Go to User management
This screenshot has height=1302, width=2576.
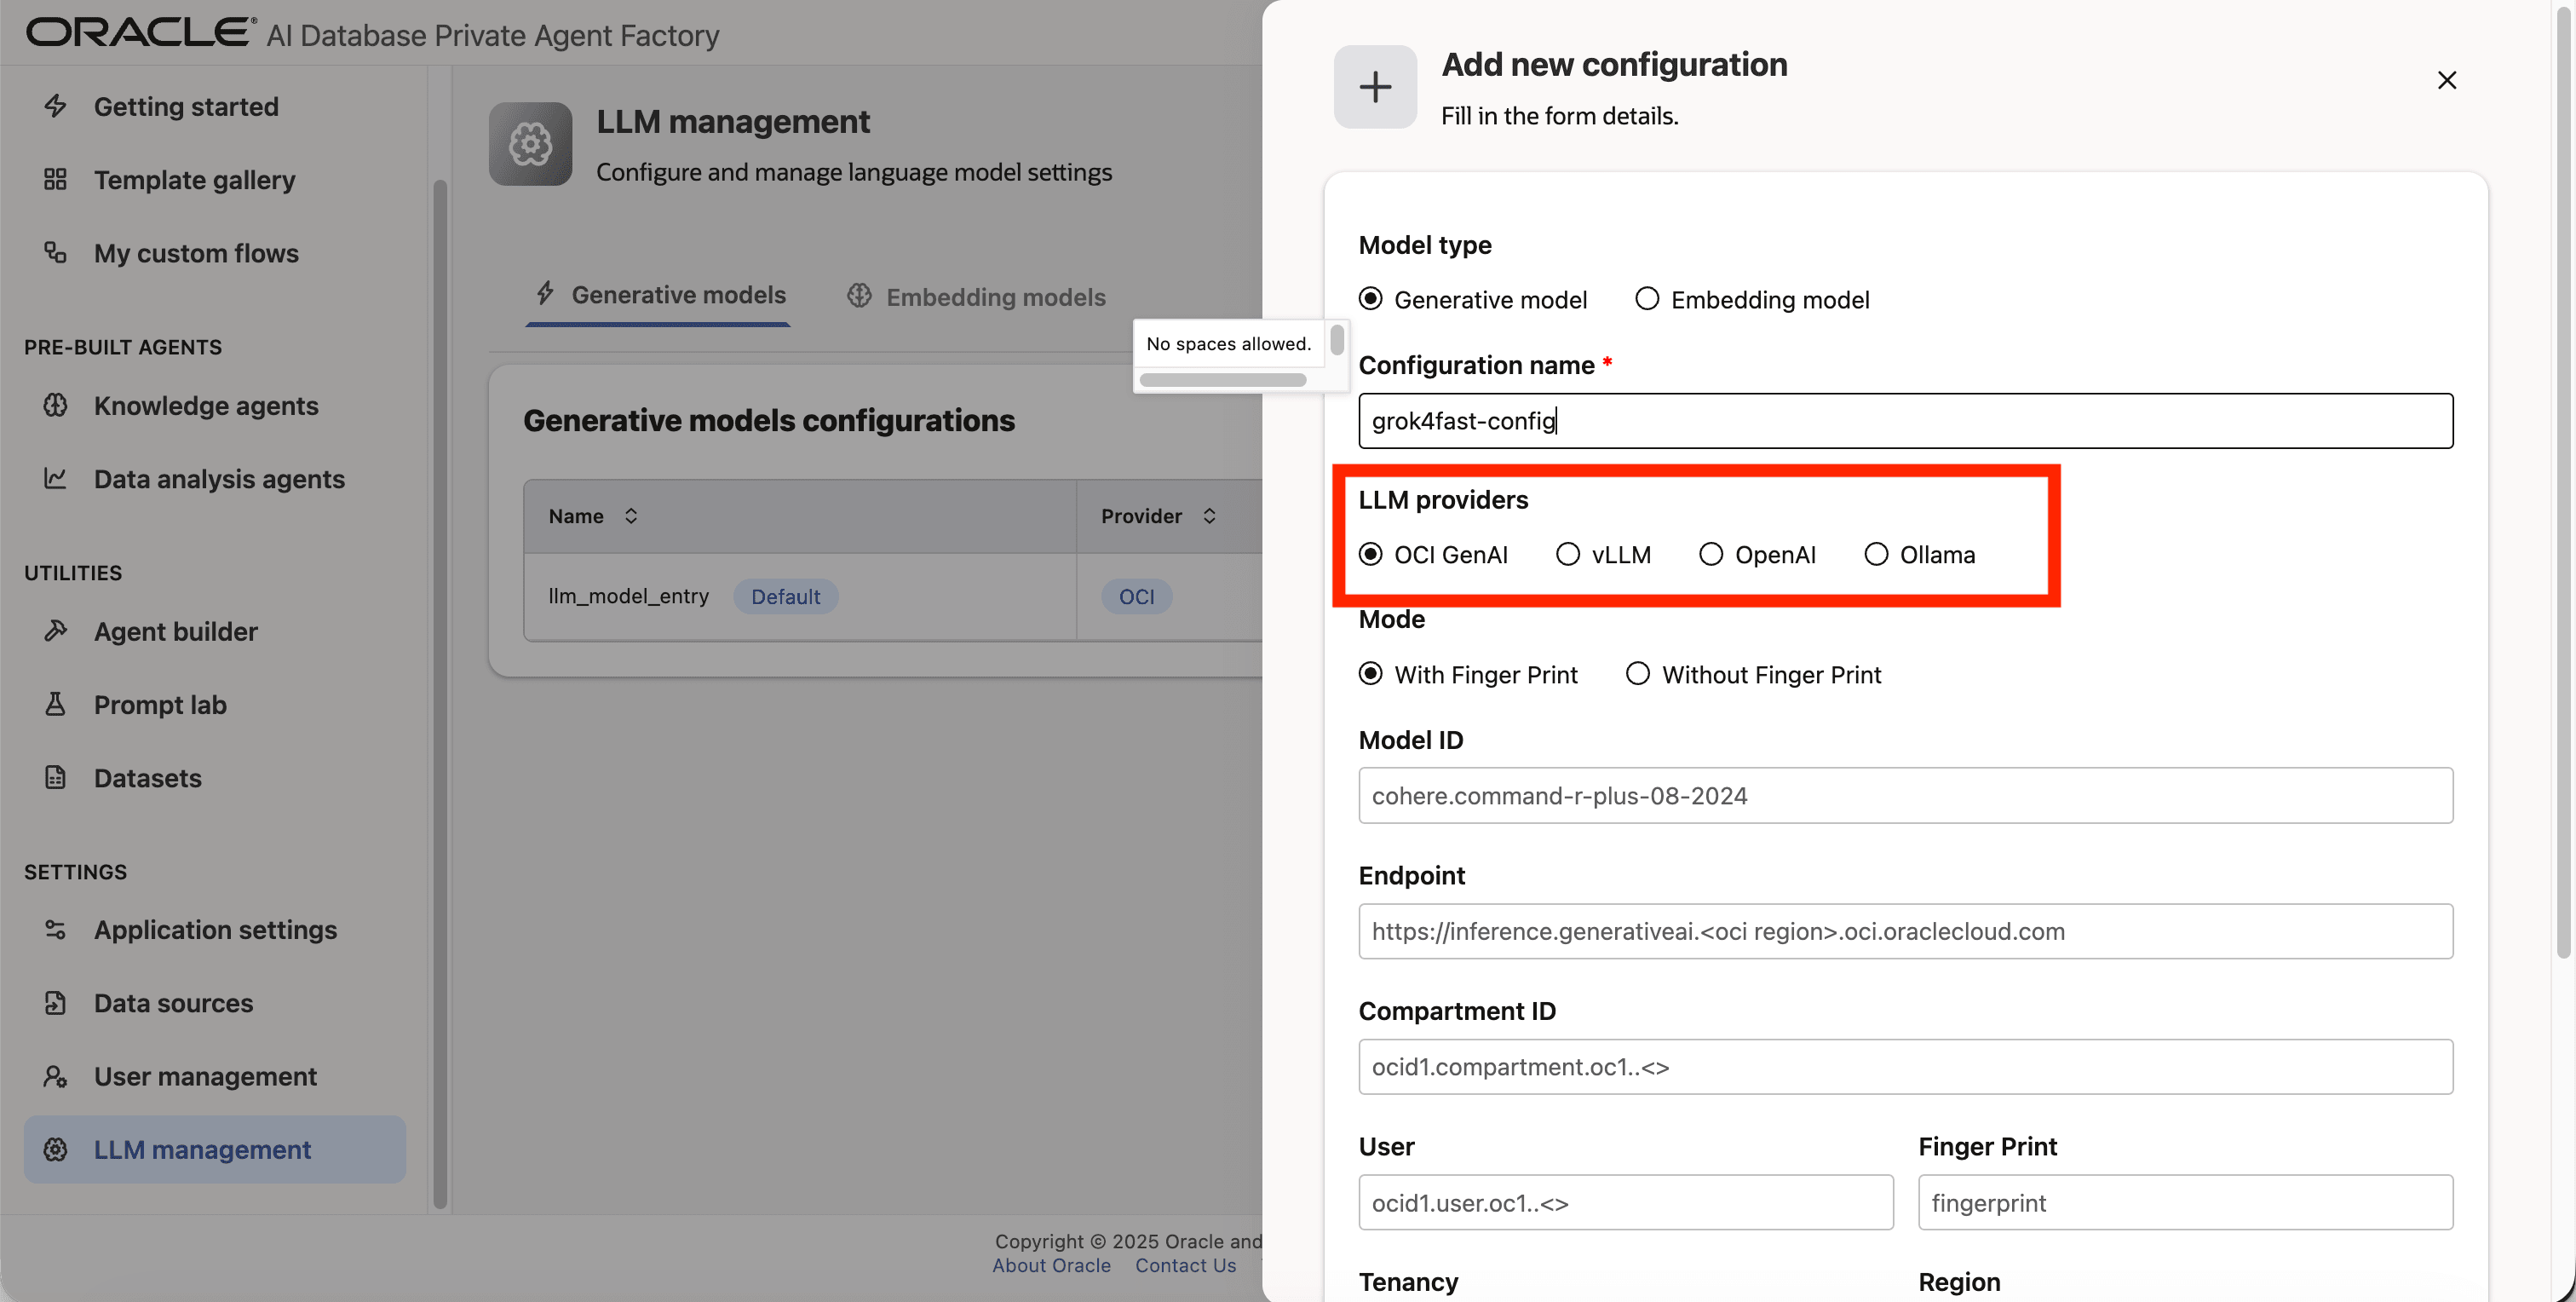[205, 1076]
